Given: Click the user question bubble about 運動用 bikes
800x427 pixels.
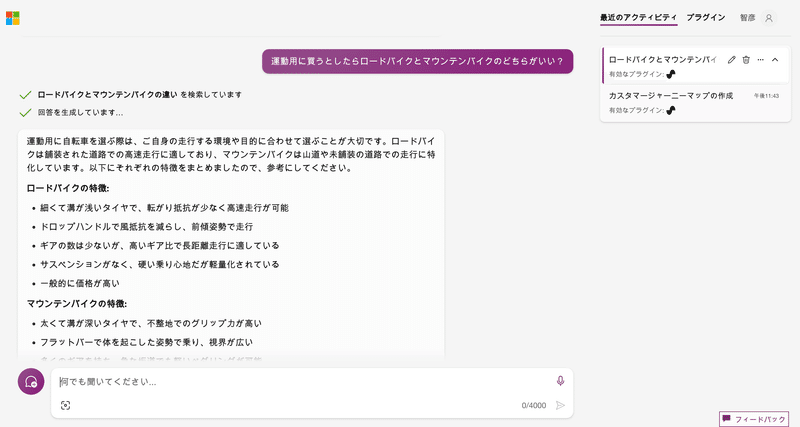Looking at the screenshot, I should coord(417,61).
